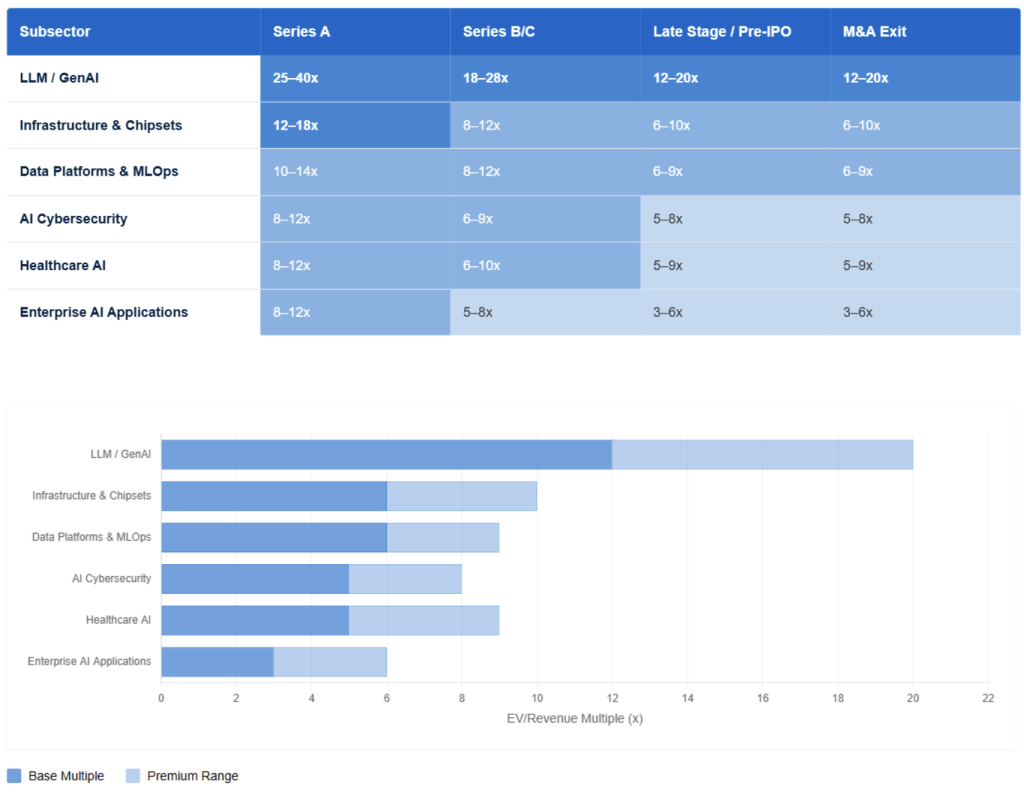Click the chart's LLM / GenAI axis label

pos(121,454)
